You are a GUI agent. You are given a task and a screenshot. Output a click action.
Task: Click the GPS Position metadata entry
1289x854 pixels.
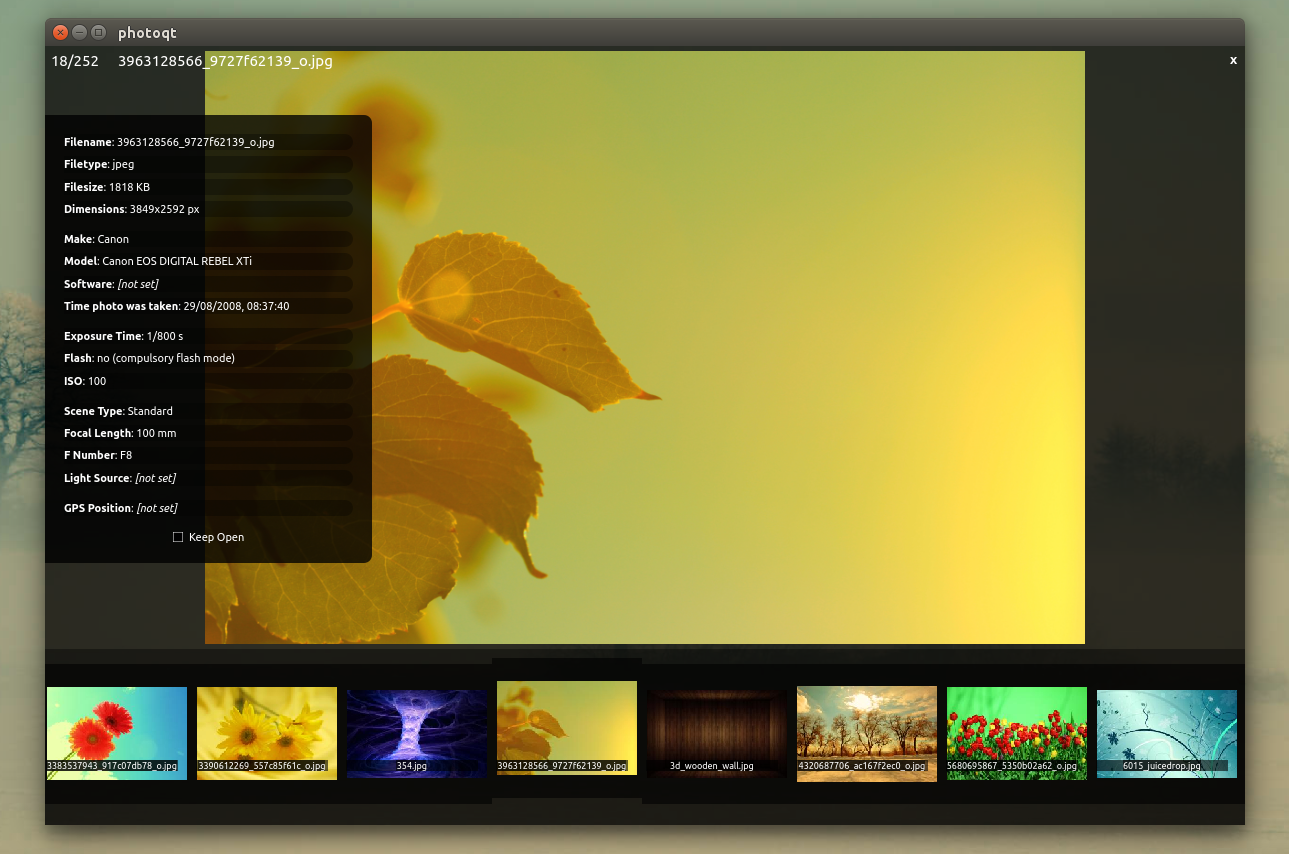208,508
